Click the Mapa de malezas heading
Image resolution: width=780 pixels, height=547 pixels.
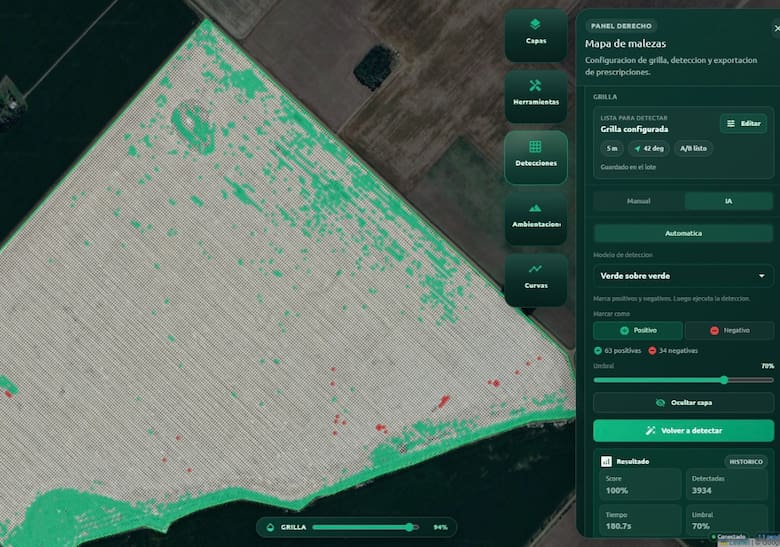pos(625,44)
